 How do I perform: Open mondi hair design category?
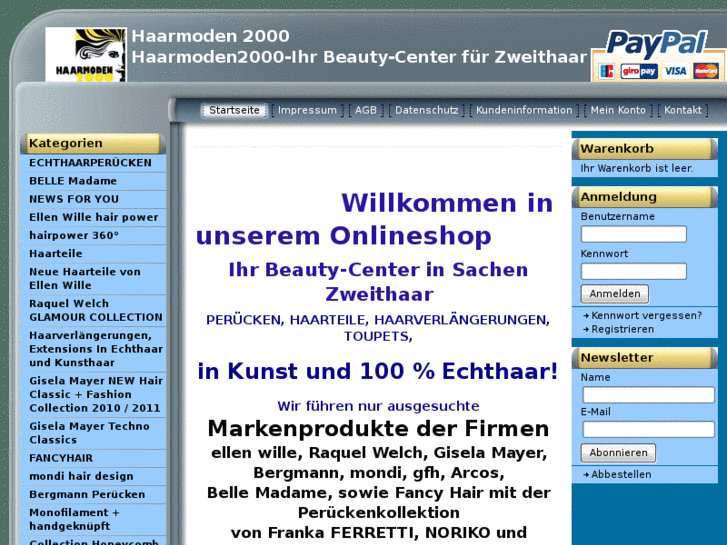click(x=93, y=476)
